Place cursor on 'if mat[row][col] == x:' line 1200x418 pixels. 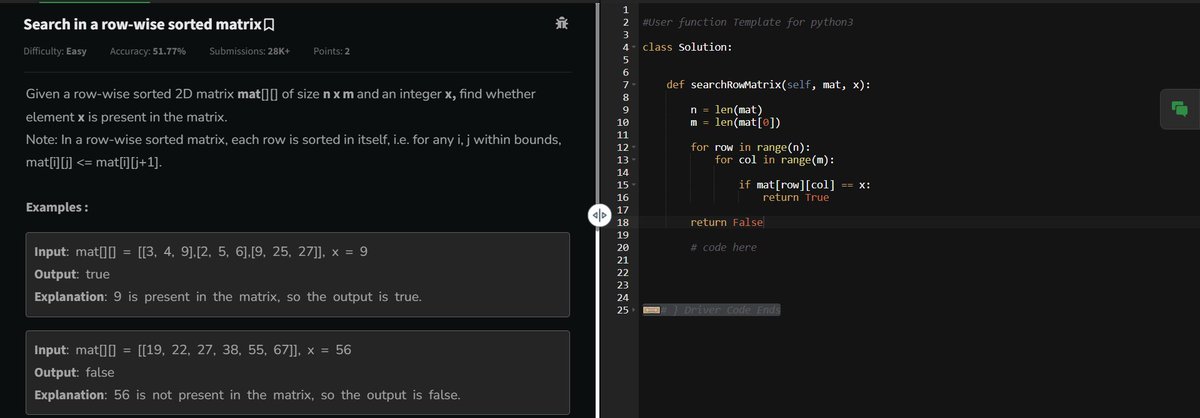click(x=804, y=185)
